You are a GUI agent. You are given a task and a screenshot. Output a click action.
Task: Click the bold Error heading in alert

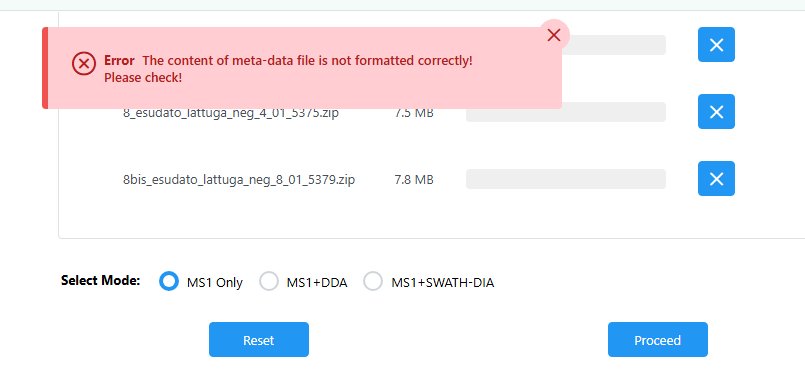(119, 61)
